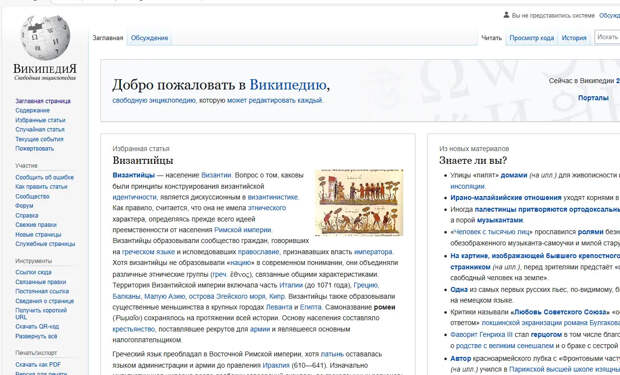
Task: Open Связанные правки link
Action: pos(40,282)
